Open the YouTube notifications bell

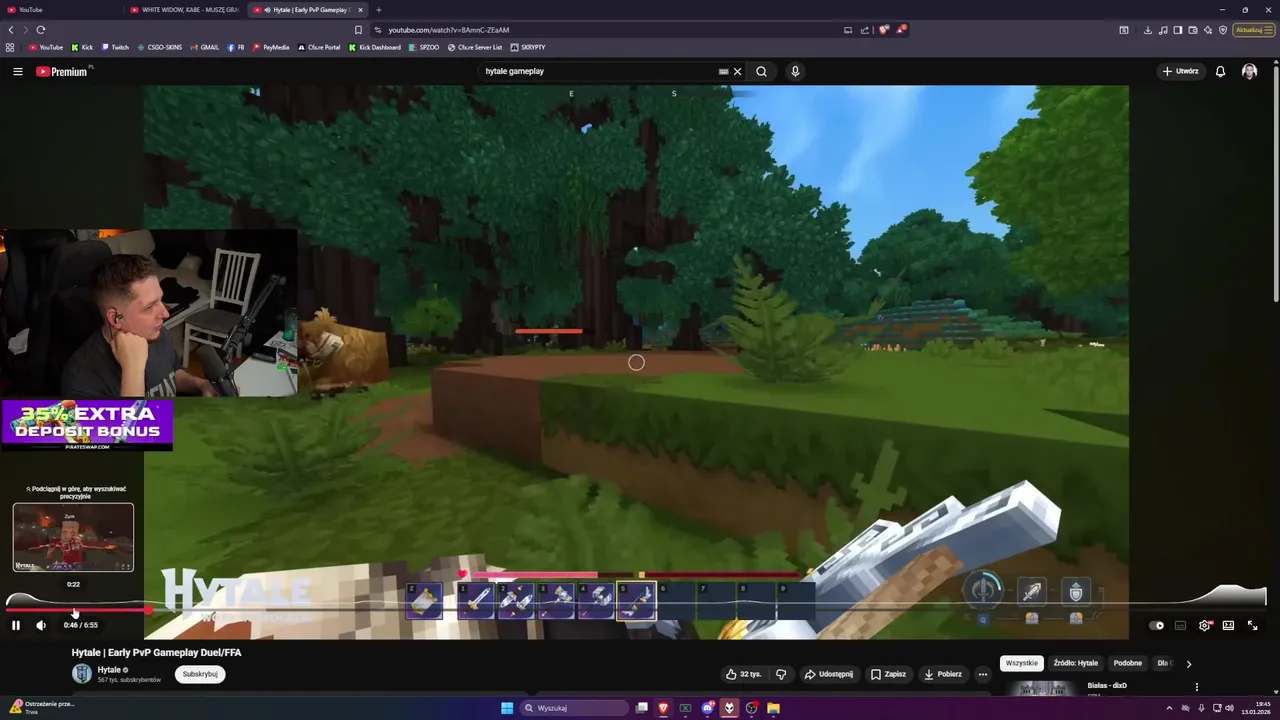pos(1220,72)
